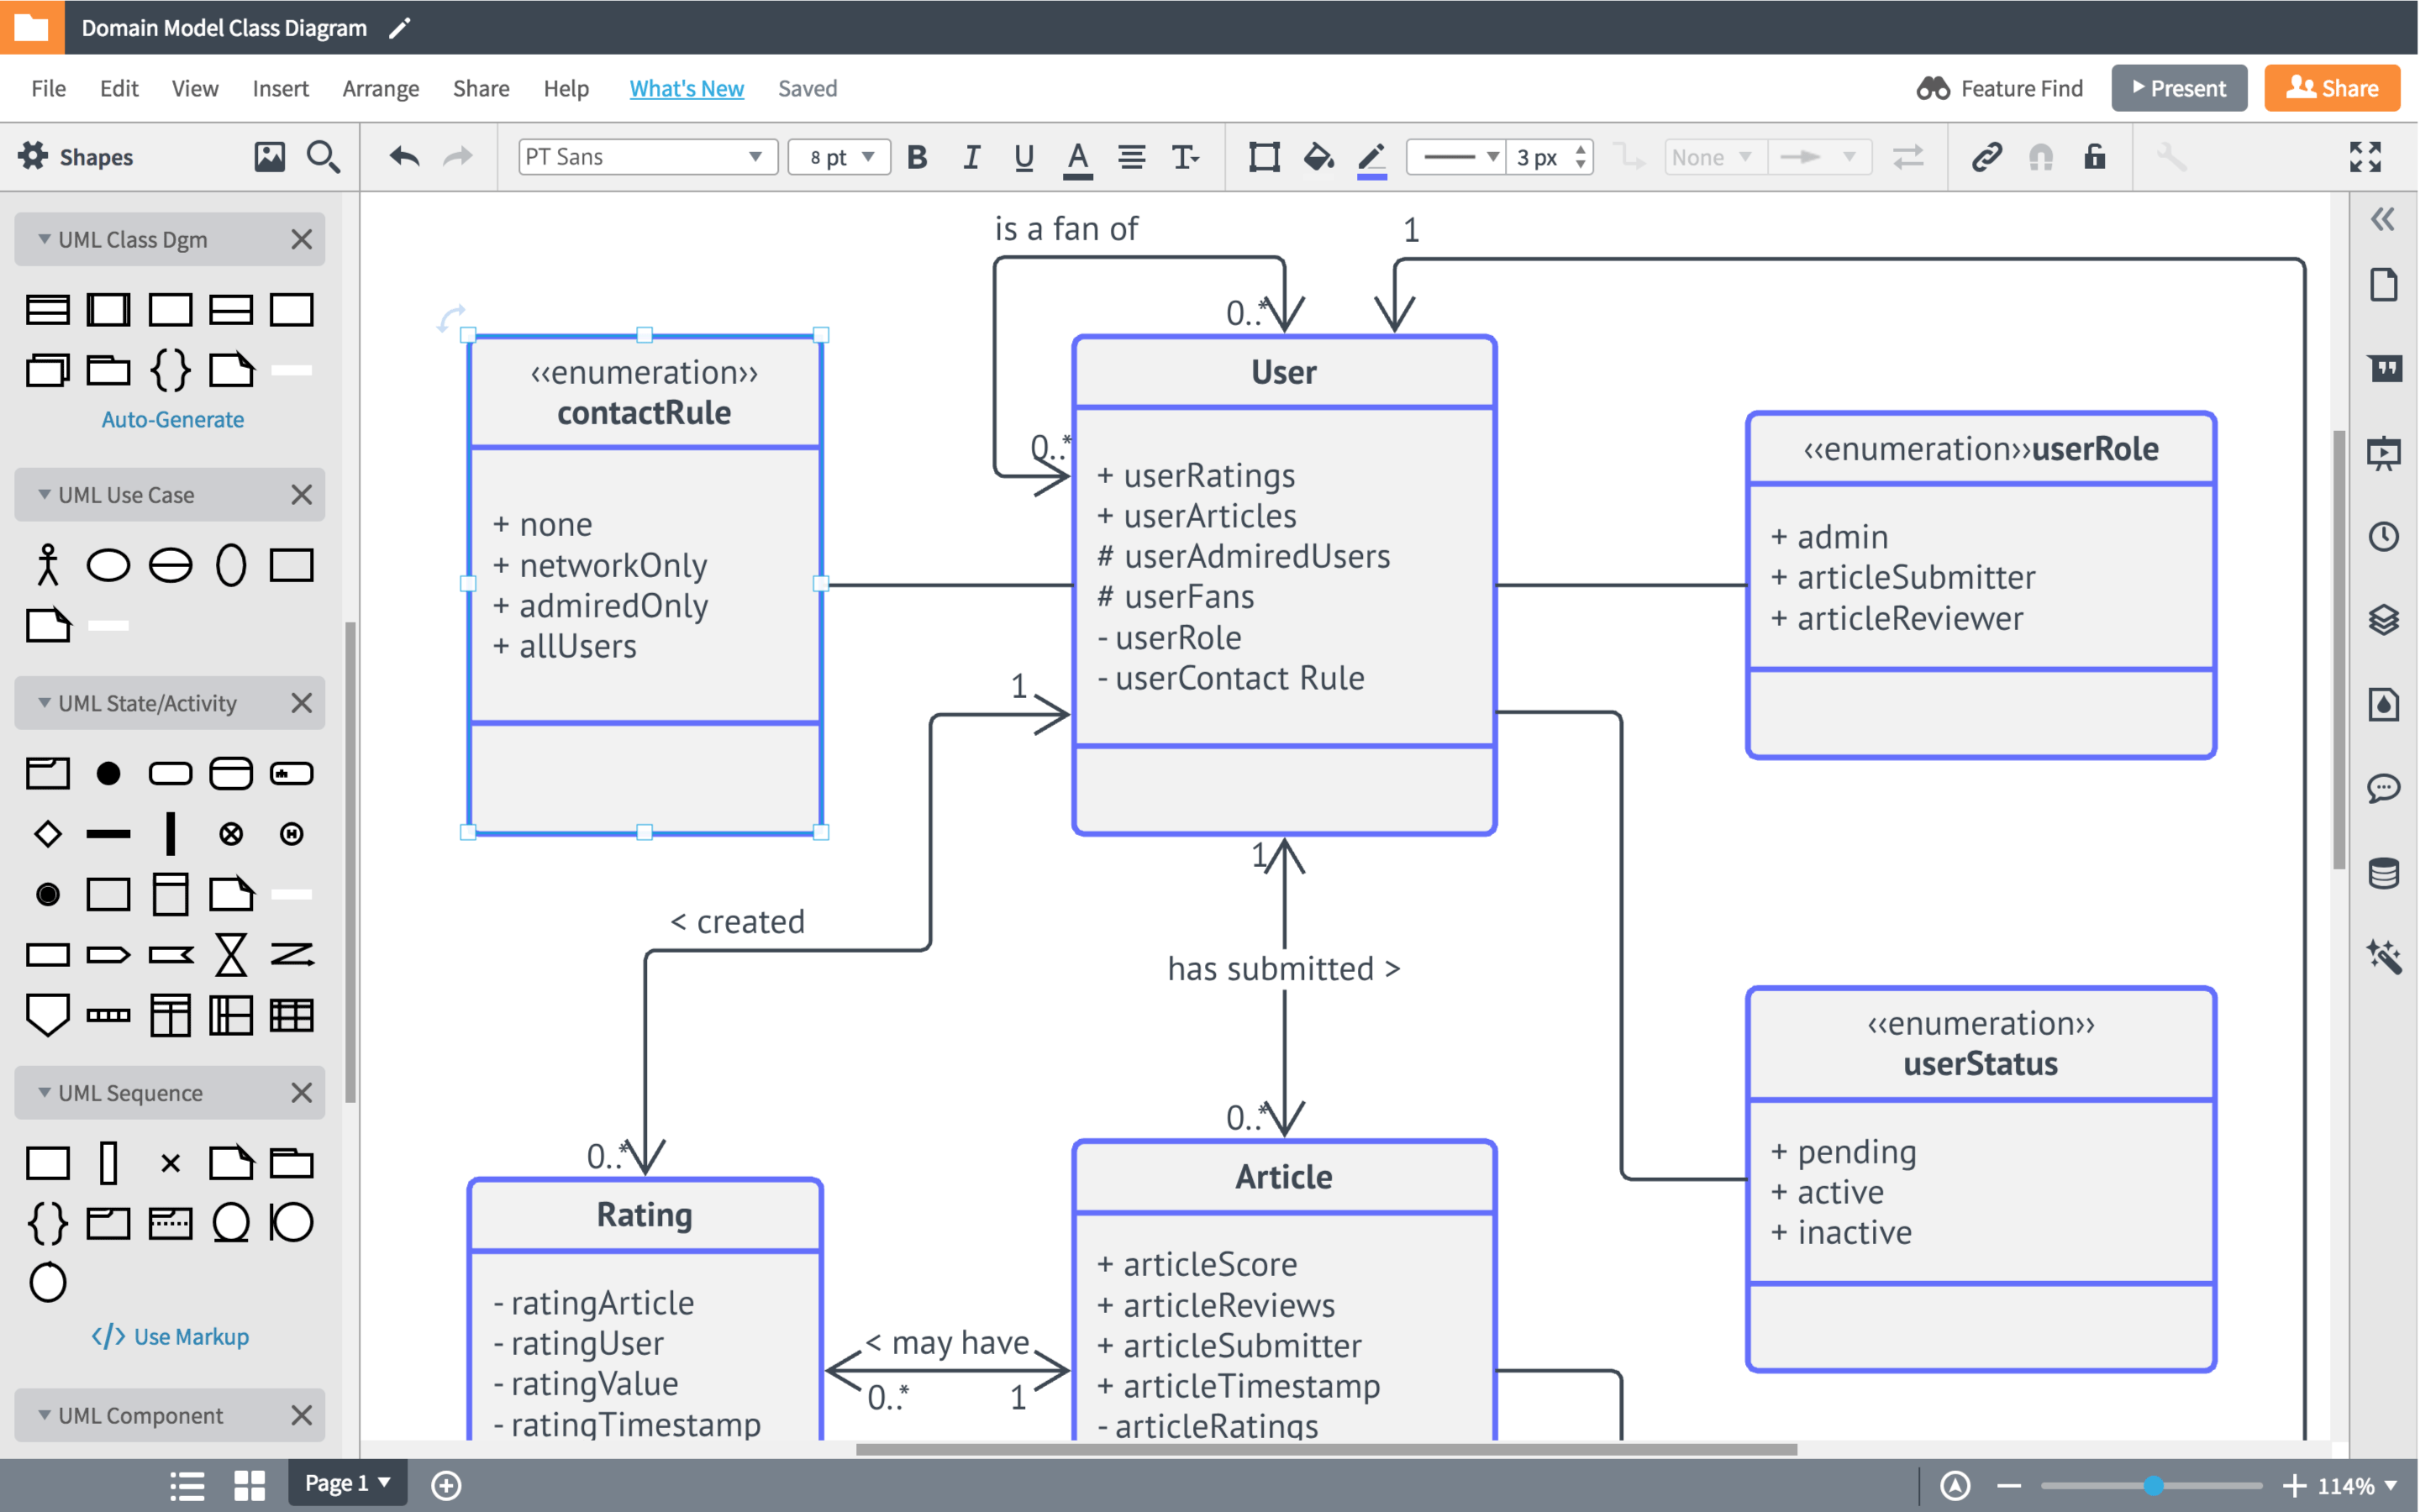This screenshot has width=2420, height=1512.
Task: Open the fill color paint bucket
Action: click(1318, 157)
